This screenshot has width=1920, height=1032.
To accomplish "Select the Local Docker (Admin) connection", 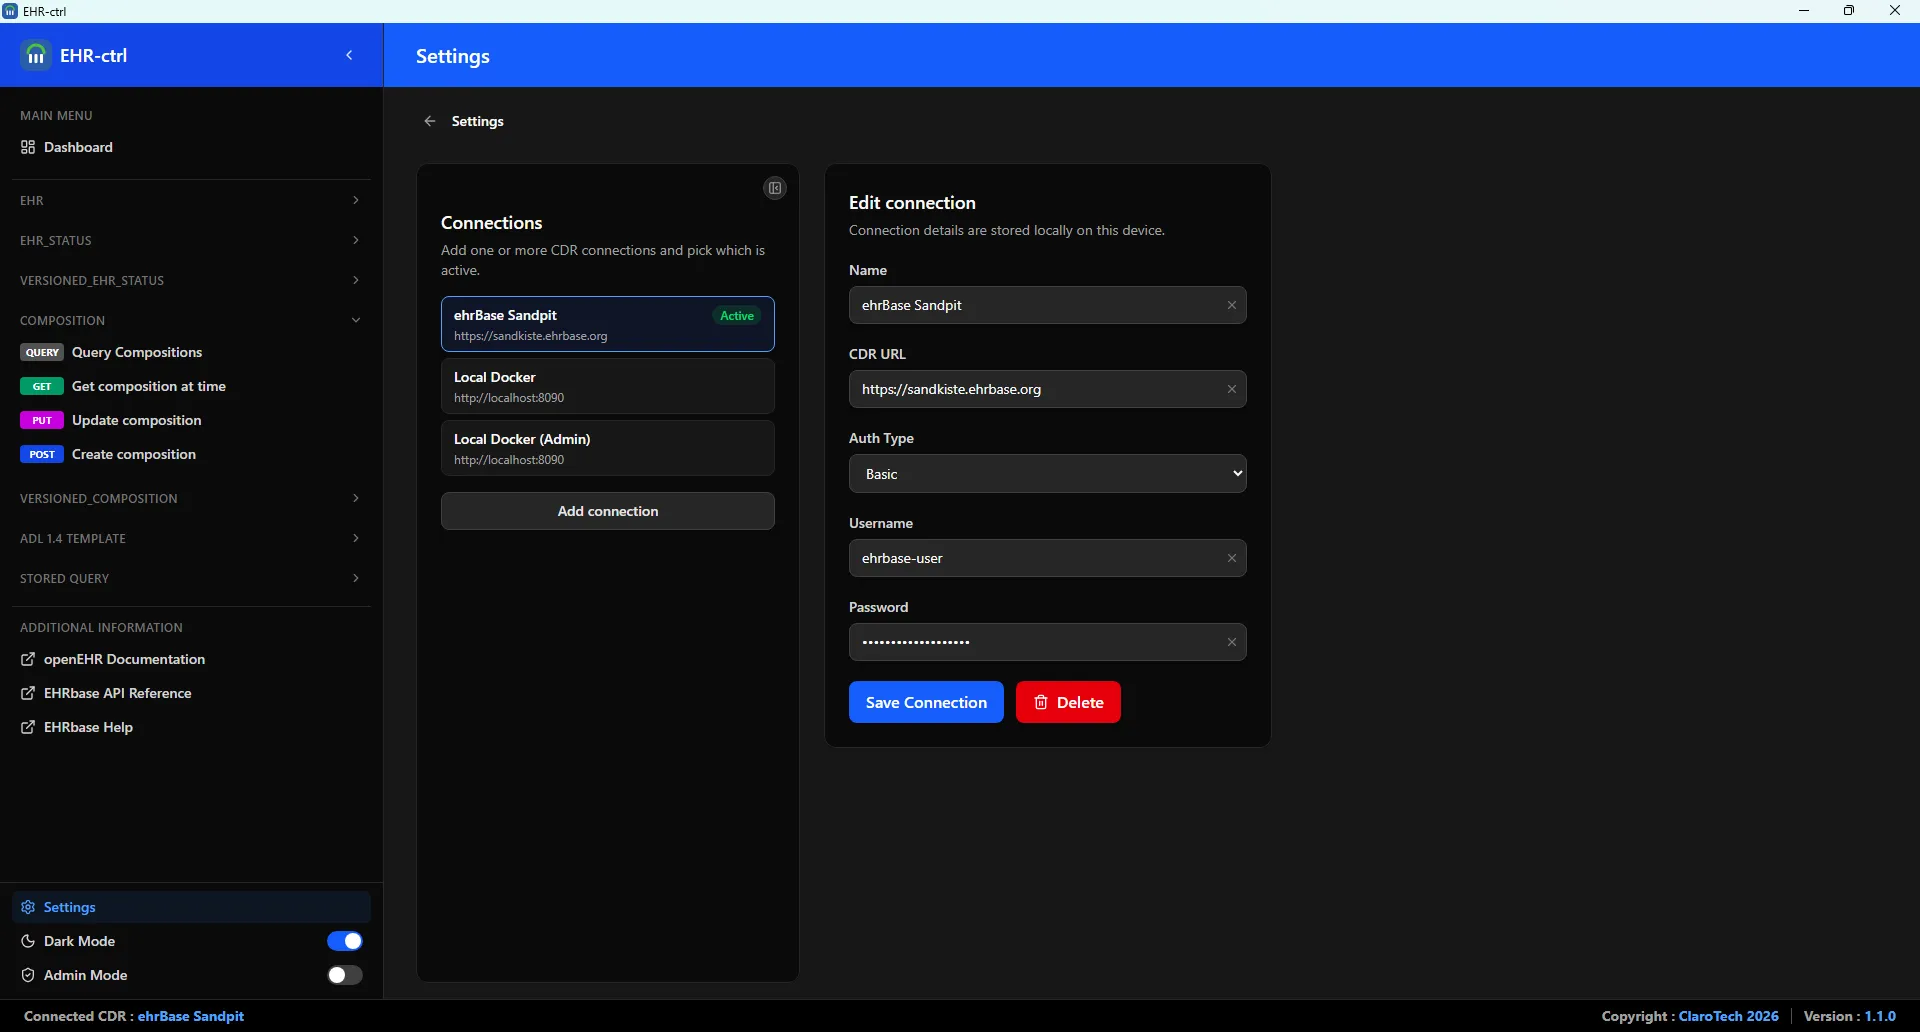I will tap(608, 448).
